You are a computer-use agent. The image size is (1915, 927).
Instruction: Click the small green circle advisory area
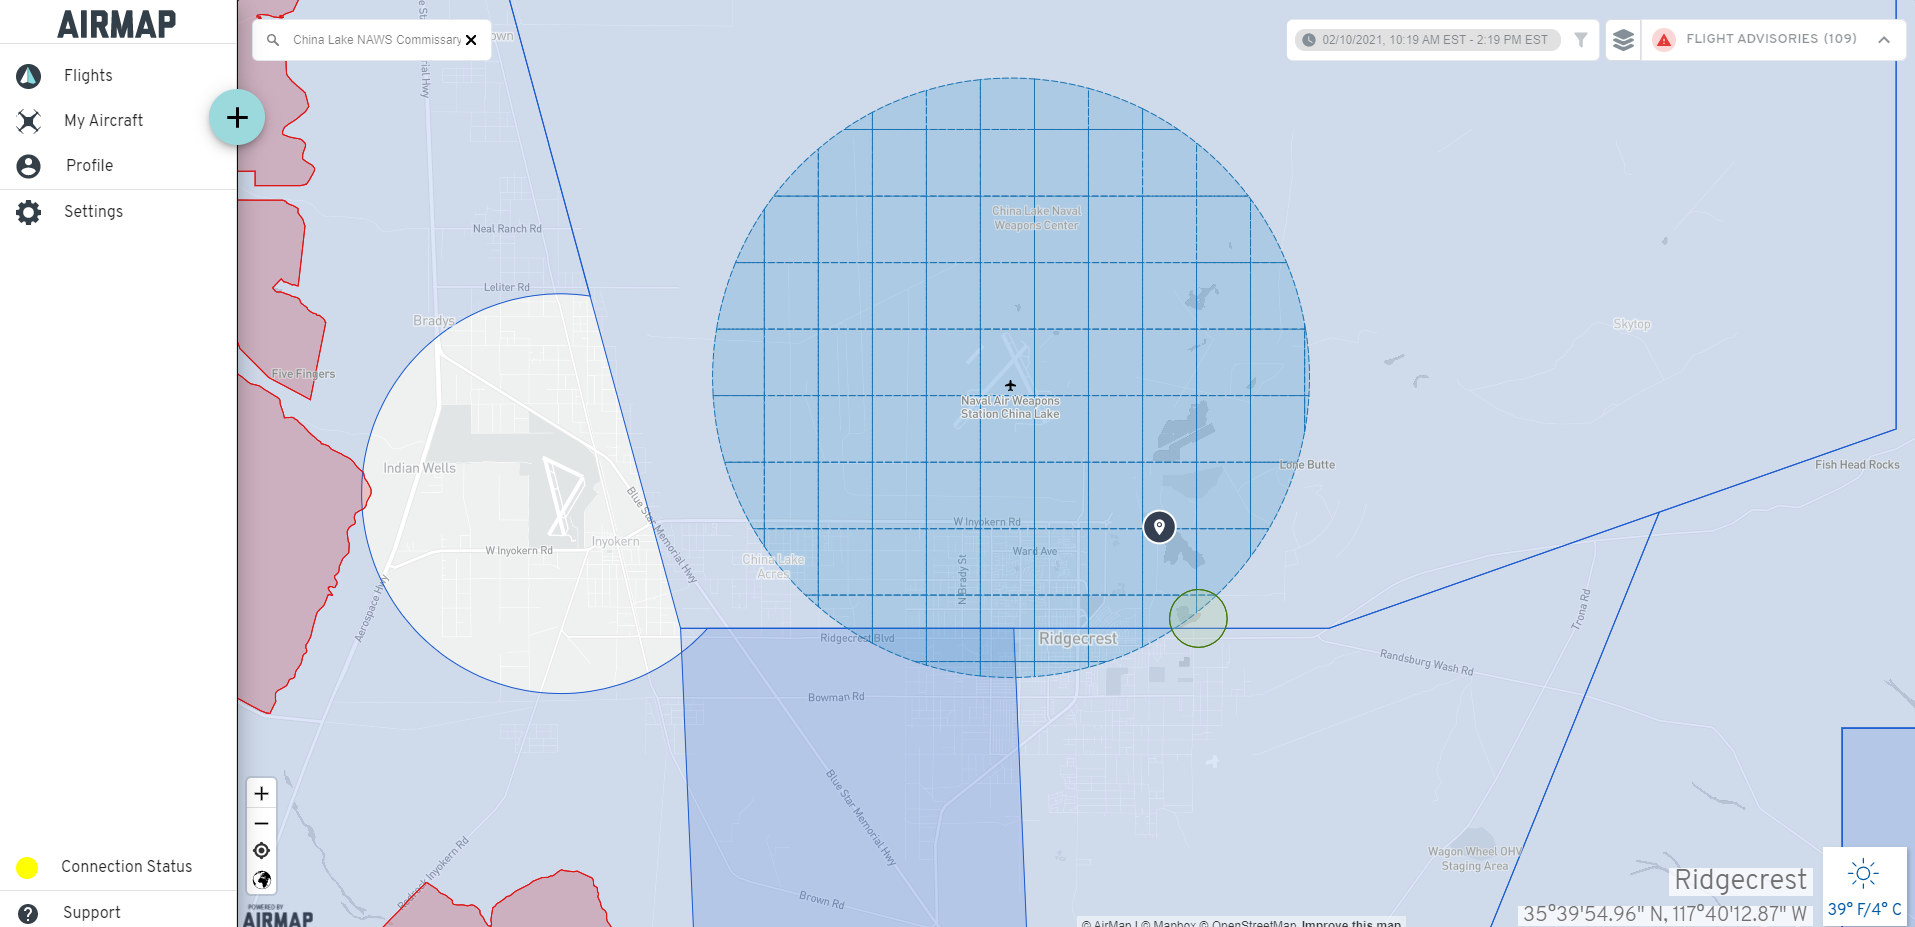(1198, 618)
